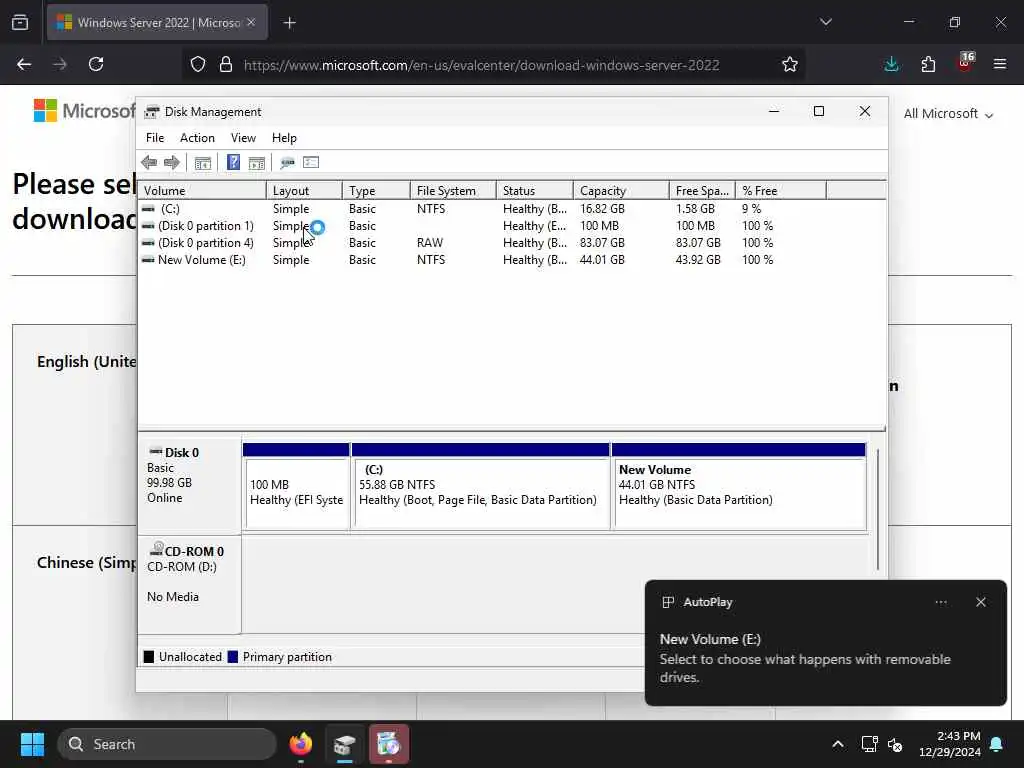The width and height of the screenshot is (1024, 768).
Task: Click the RAW file system cell
Action: click(x=430, y=243)
